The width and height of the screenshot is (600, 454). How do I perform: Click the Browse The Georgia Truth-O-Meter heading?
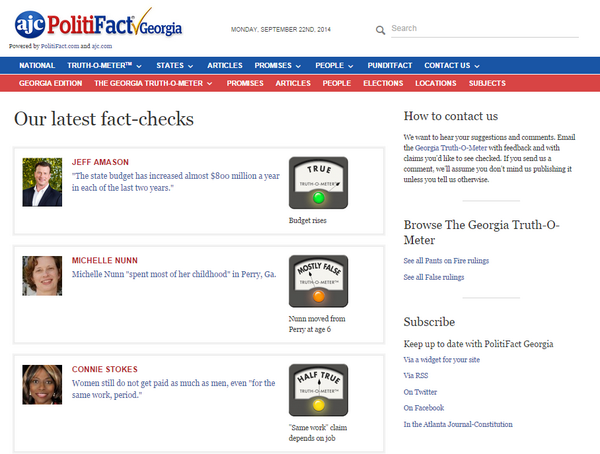pos(481,232)
